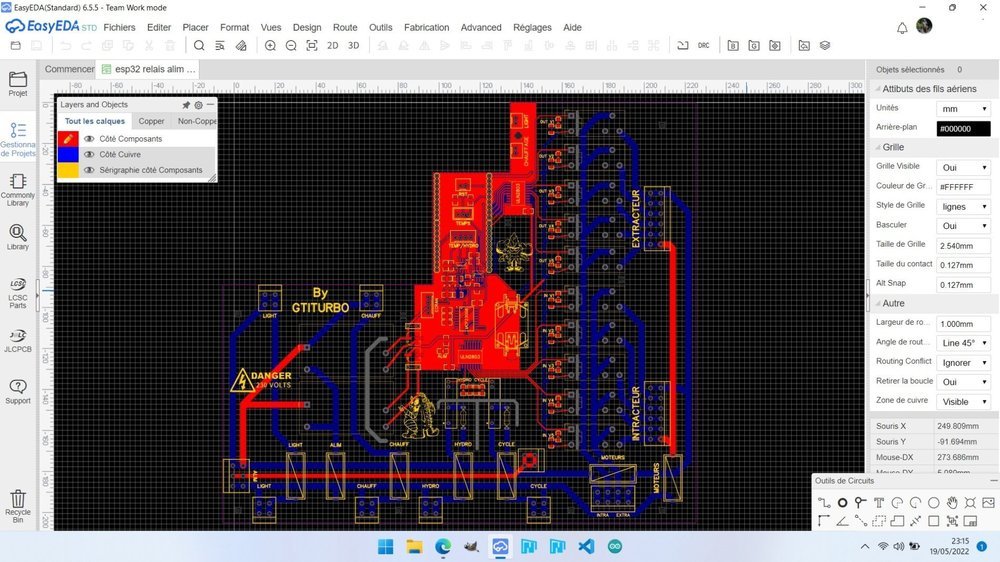Switch to 3D view
Image resolution: width=1000 pixels, height=562 pixels.
[x=353, y=45]
